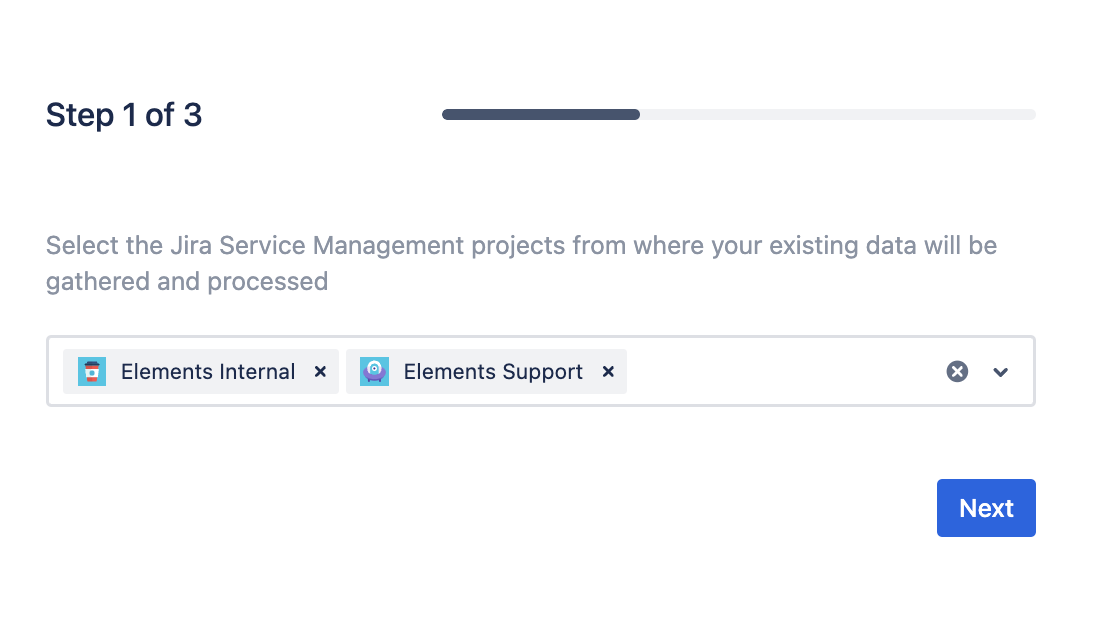Click the Next button
This screenshot has width=1116, height=638.
tap(985, 508)
